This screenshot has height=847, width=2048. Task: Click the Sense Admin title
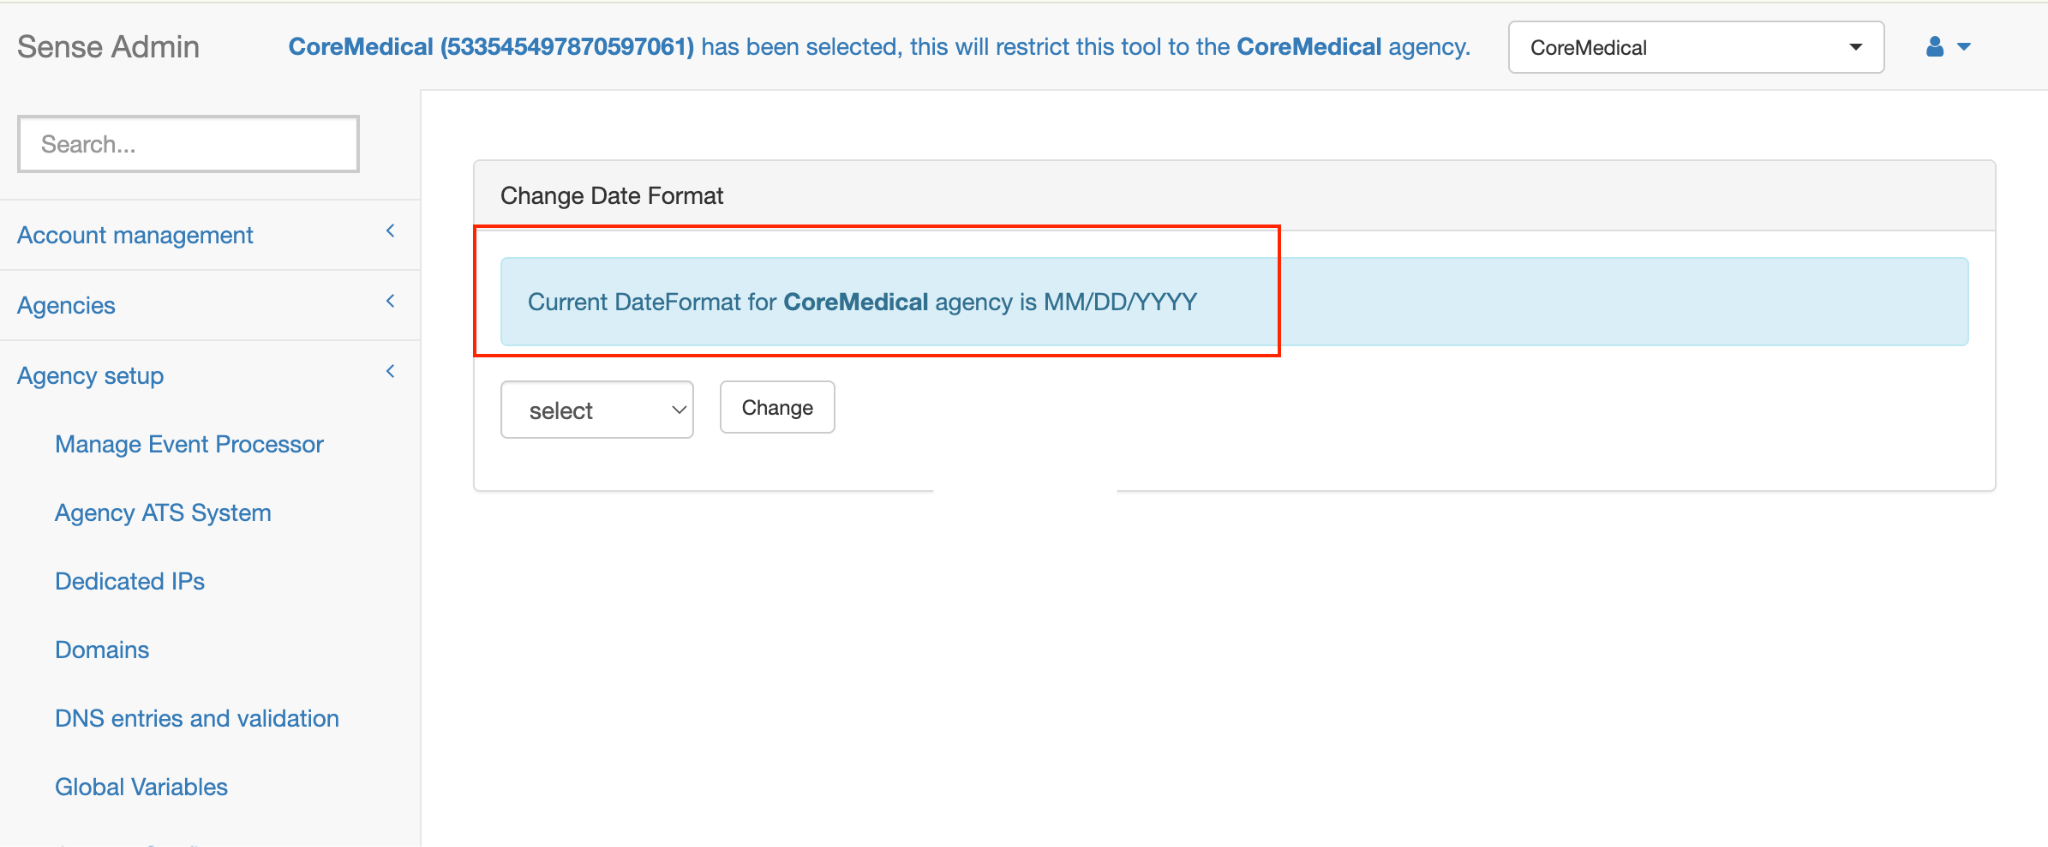click(108, 47)
